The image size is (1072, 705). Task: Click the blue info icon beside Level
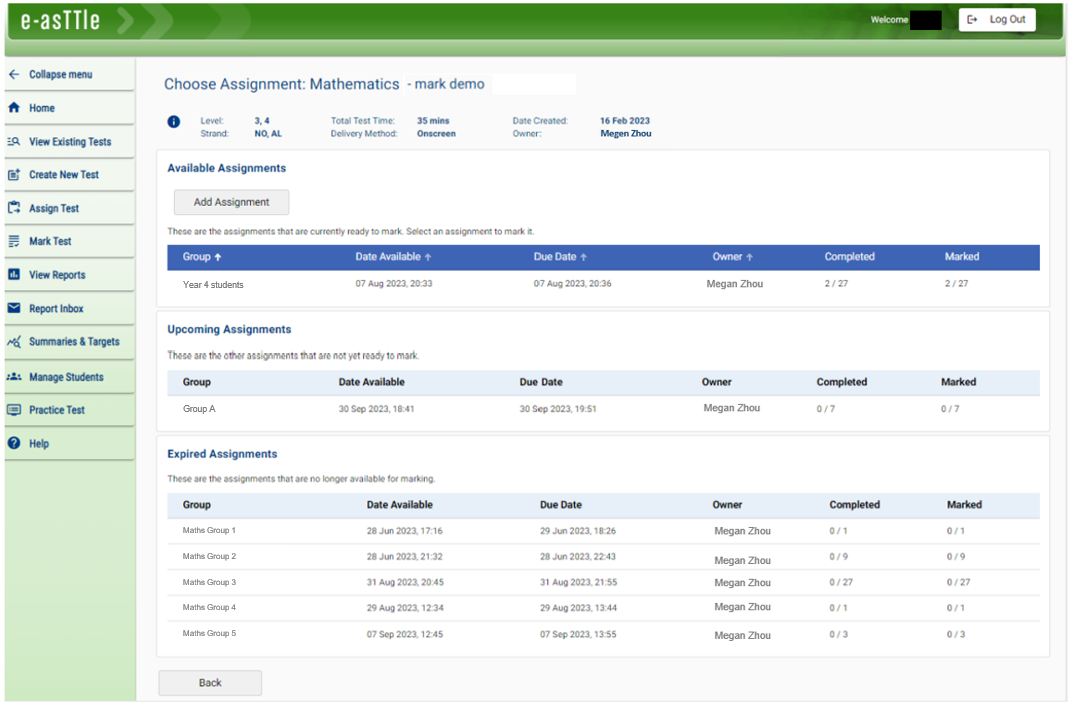pos(174,122)
